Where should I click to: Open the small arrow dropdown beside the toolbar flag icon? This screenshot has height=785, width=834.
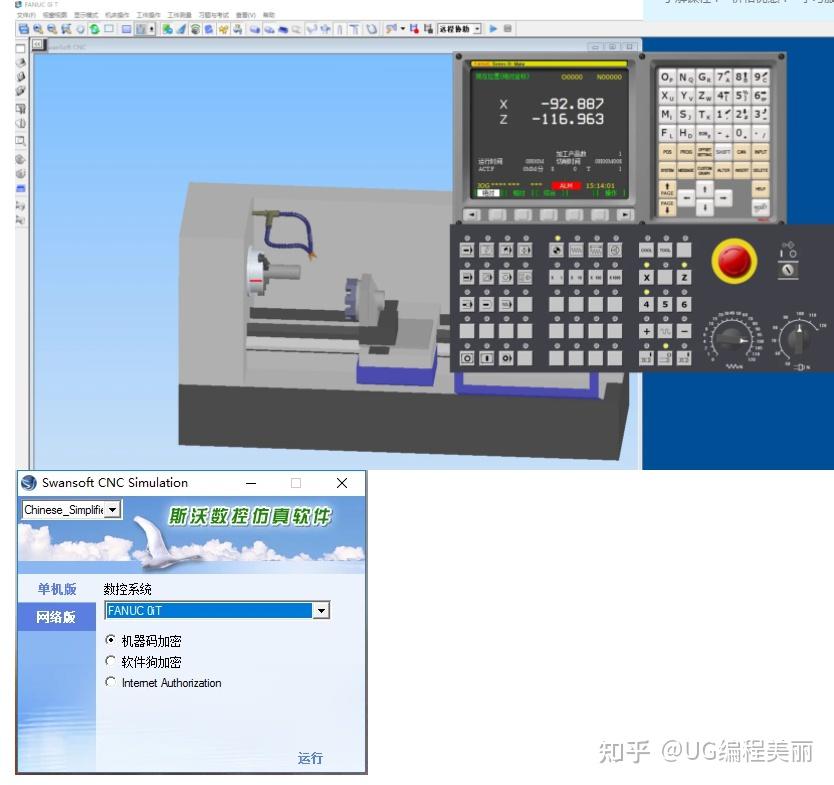point(403,29)
